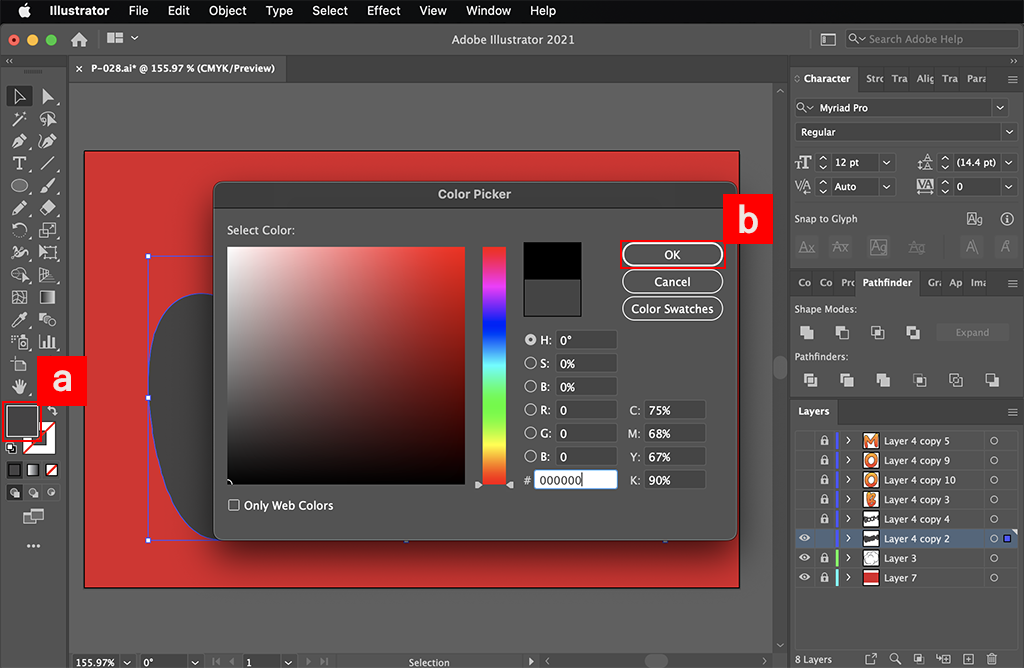Open the Auto kerning dropdown

(887, 187)
